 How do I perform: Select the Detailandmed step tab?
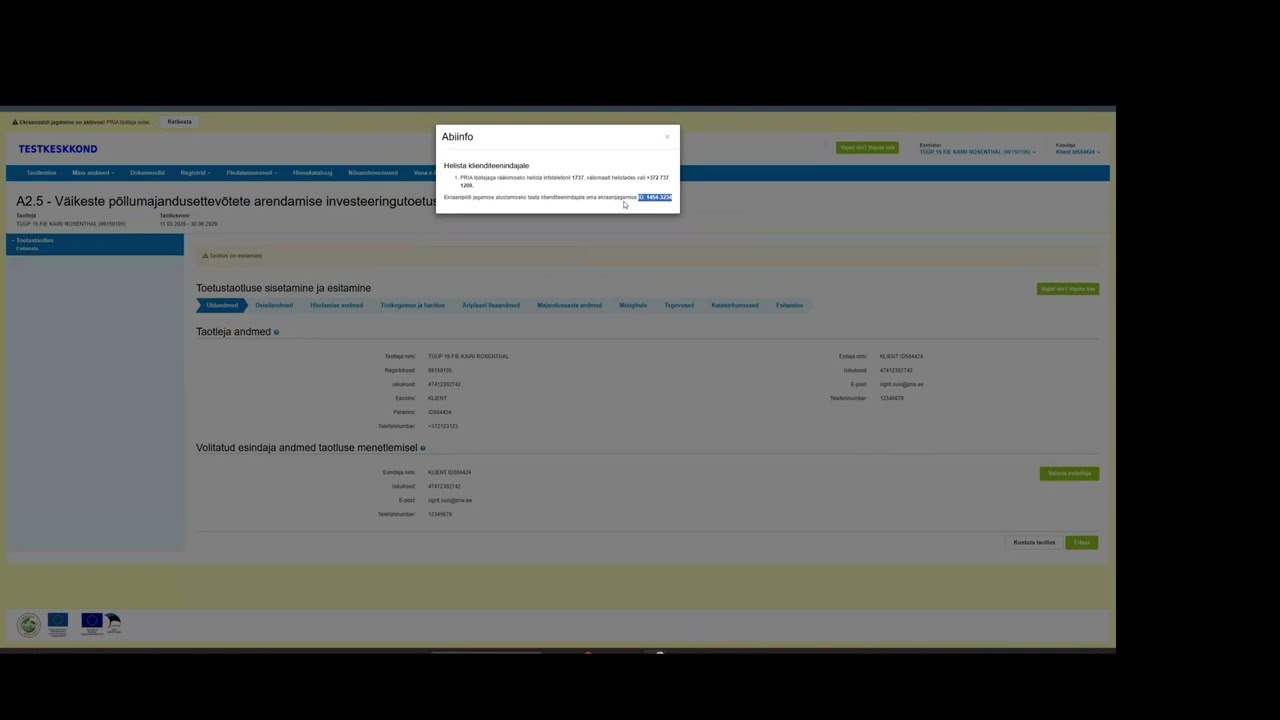pos(274,305)
